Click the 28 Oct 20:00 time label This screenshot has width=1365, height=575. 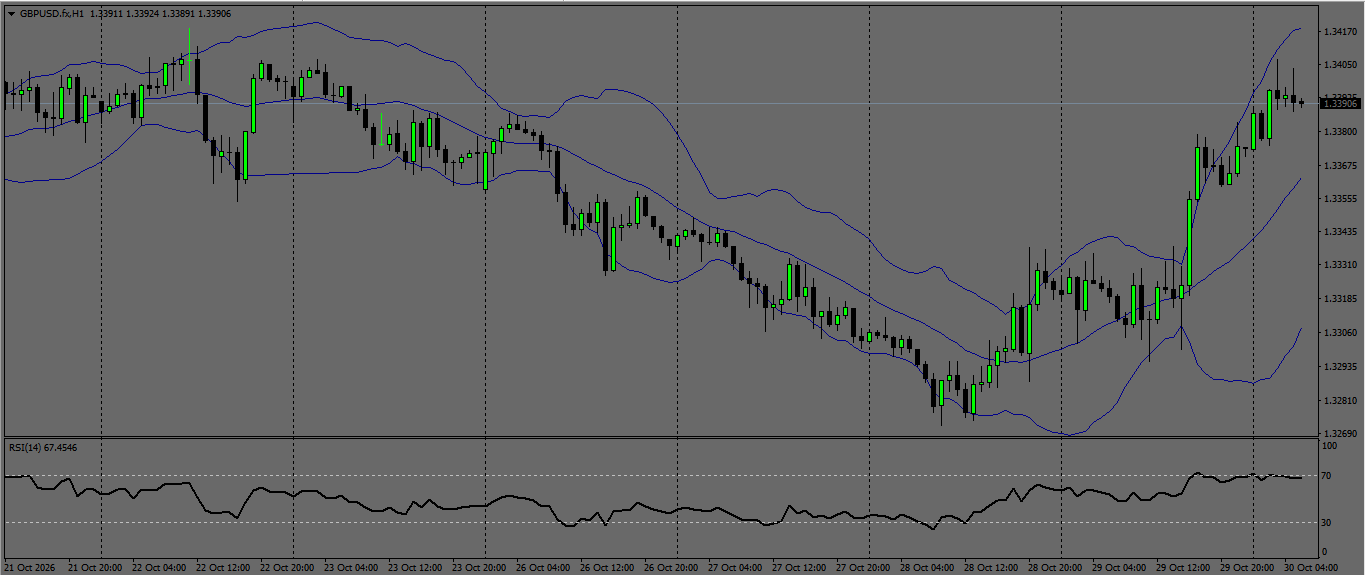click(1054, 567)
